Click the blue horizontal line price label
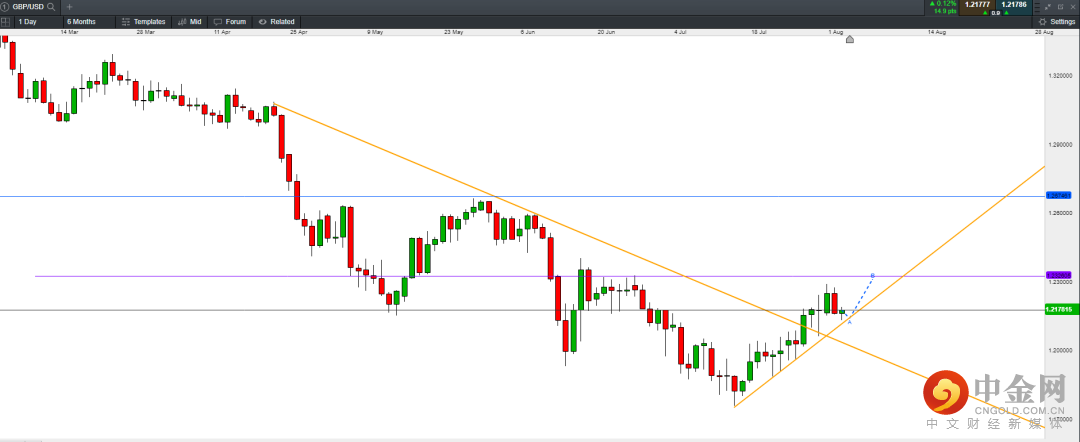Screen dimensions: 1080x442 pyautogui.click(x=1059, y=196)
